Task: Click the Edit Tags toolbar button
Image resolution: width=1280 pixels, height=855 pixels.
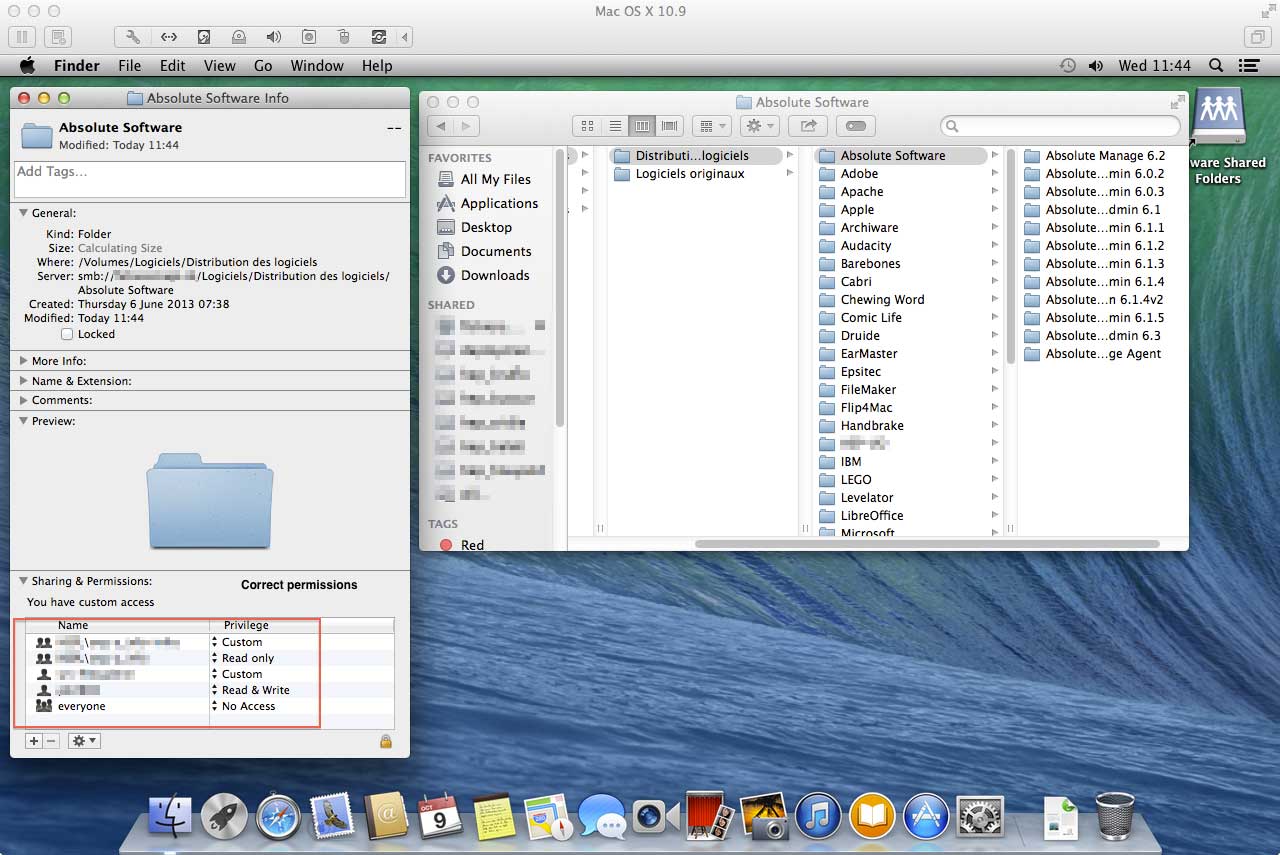Action: click(x=856, y=126)
